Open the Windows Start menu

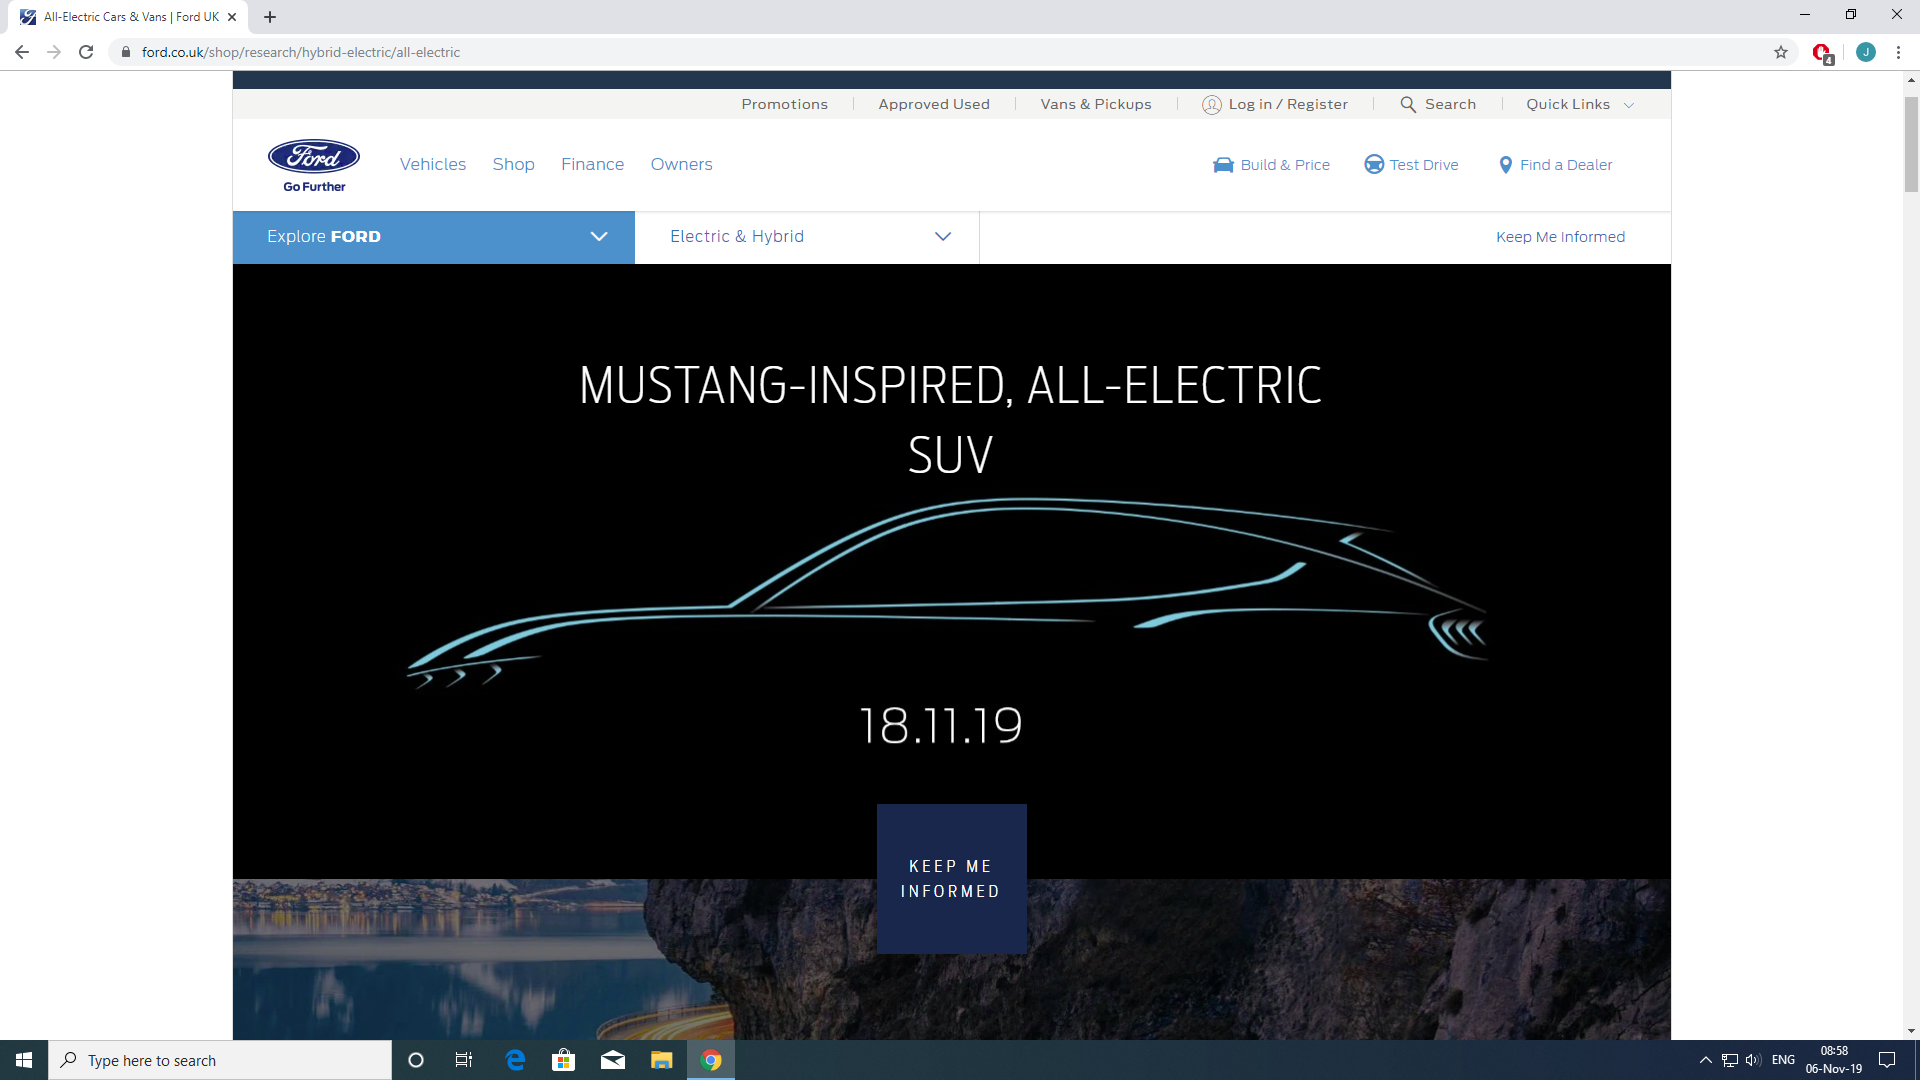[x=24, y=1060]
